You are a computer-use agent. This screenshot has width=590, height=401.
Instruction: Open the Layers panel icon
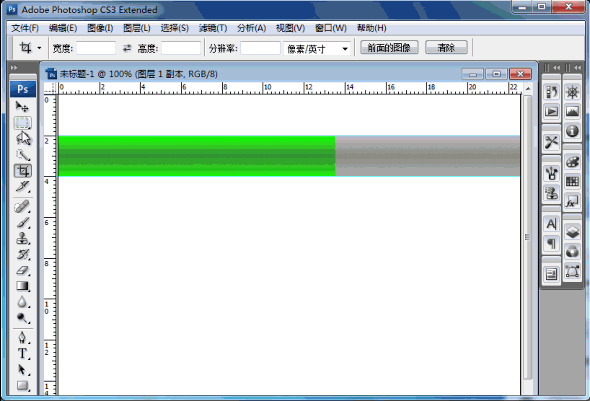(572, 232)
